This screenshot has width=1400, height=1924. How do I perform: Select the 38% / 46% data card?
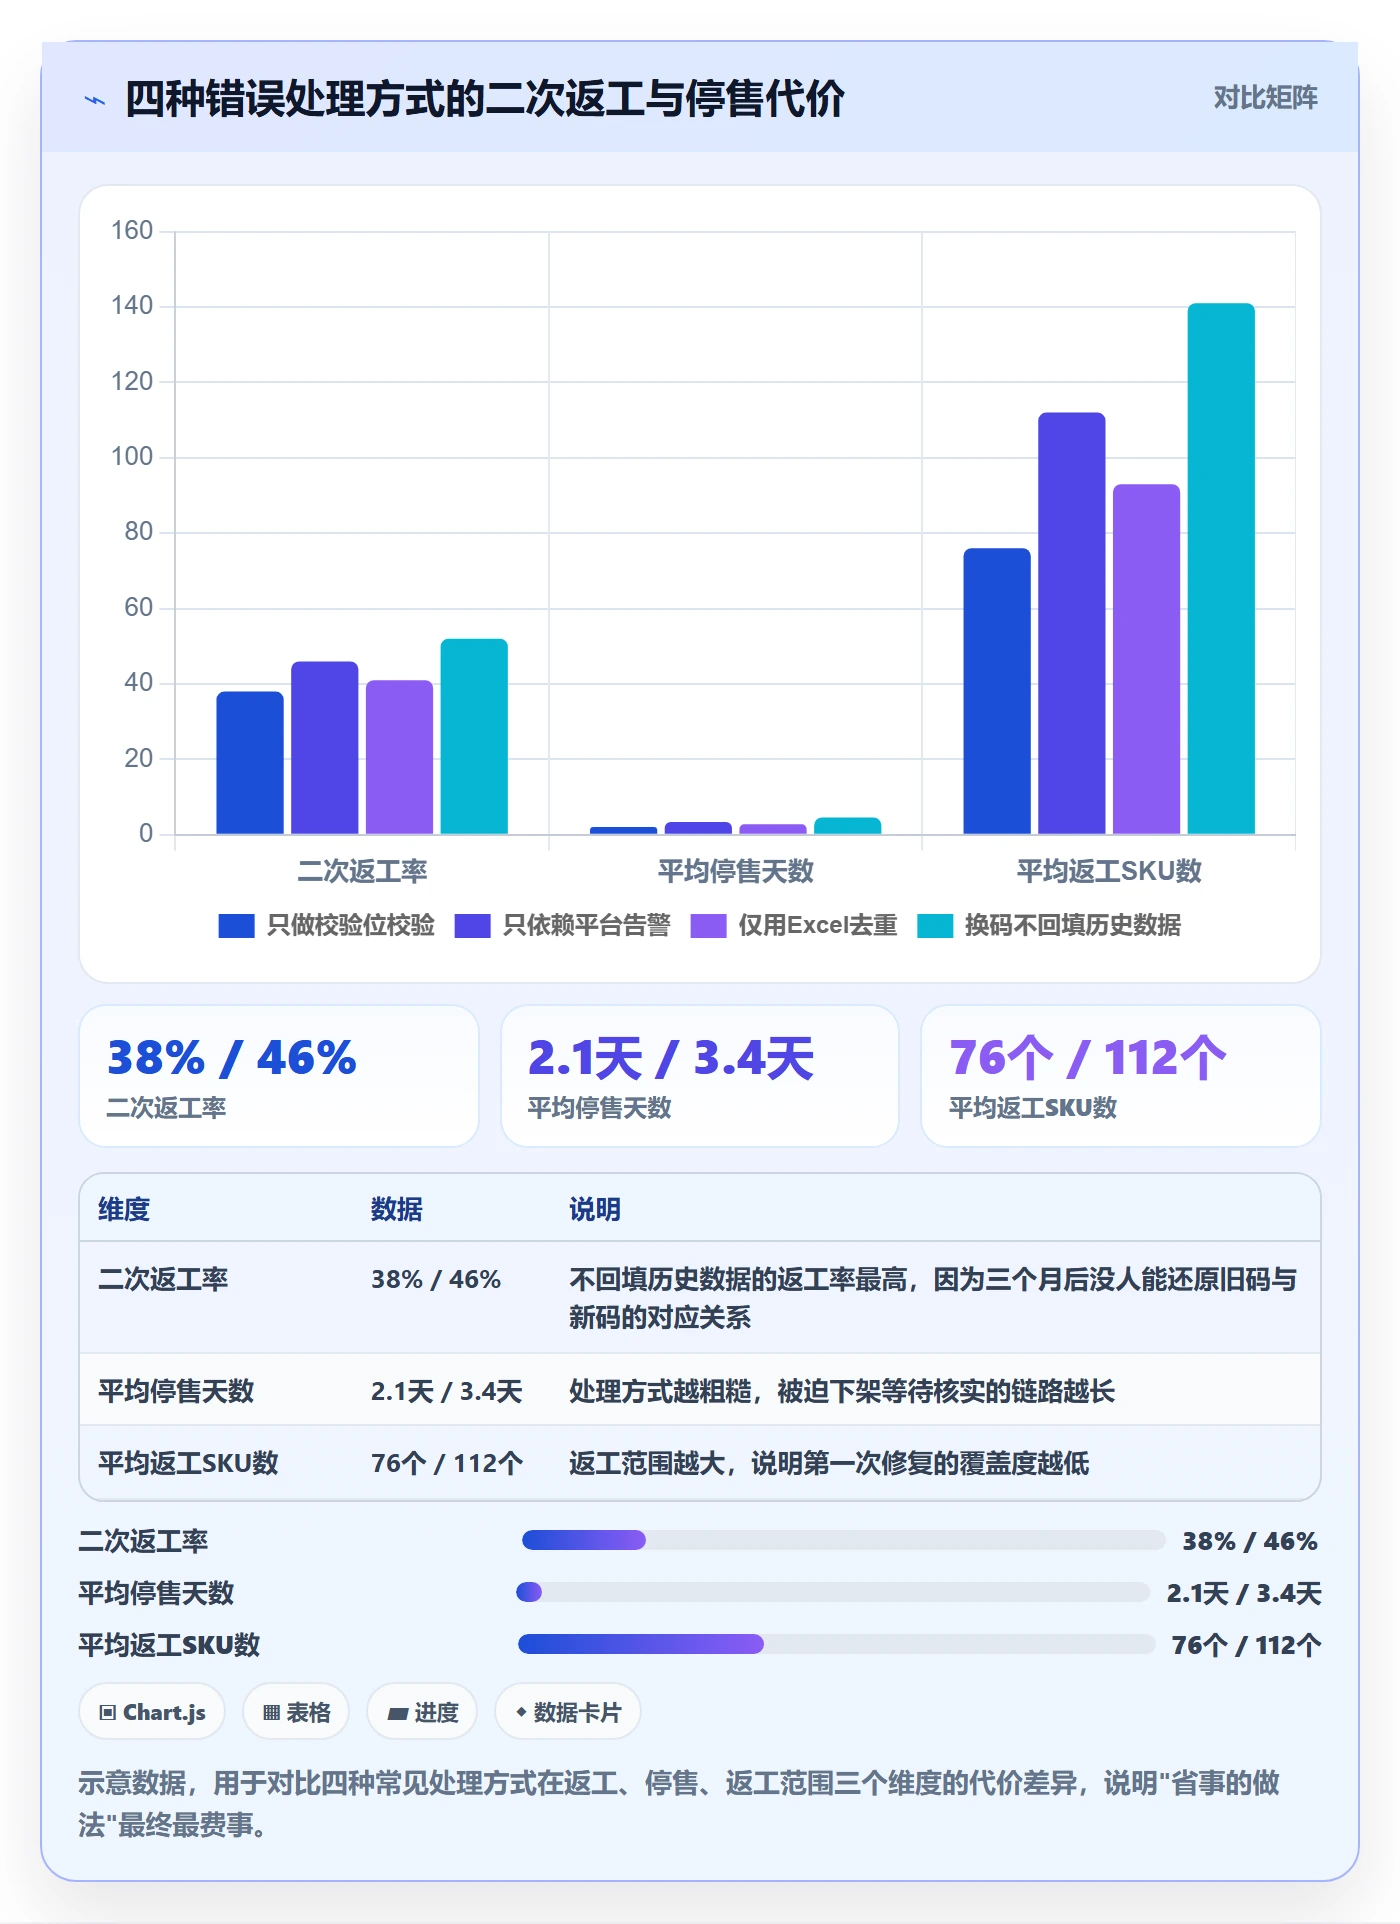pos(279,1076)
